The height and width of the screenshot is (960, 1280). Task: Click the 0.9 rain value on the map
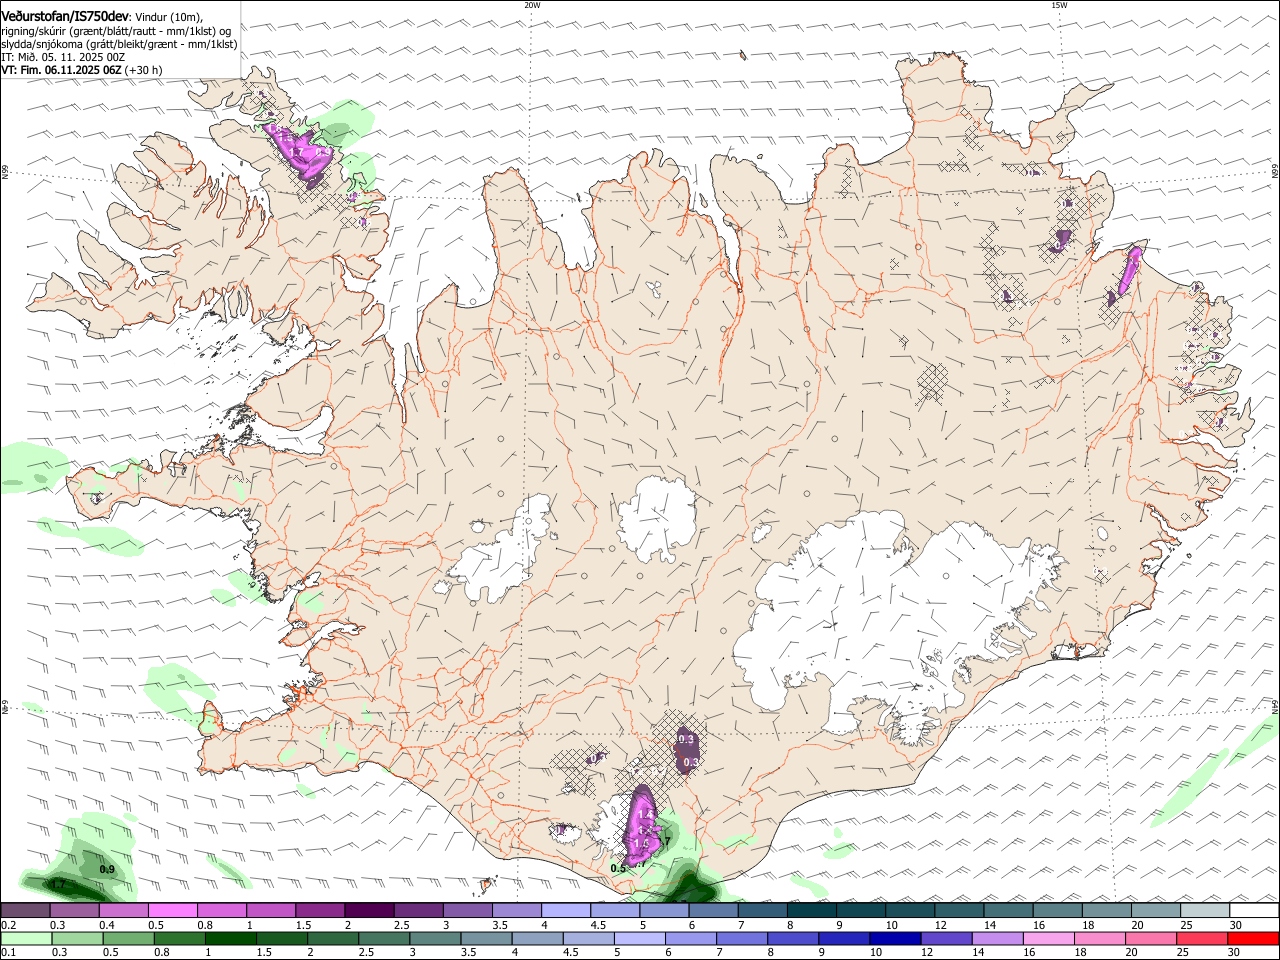[107, 869]
